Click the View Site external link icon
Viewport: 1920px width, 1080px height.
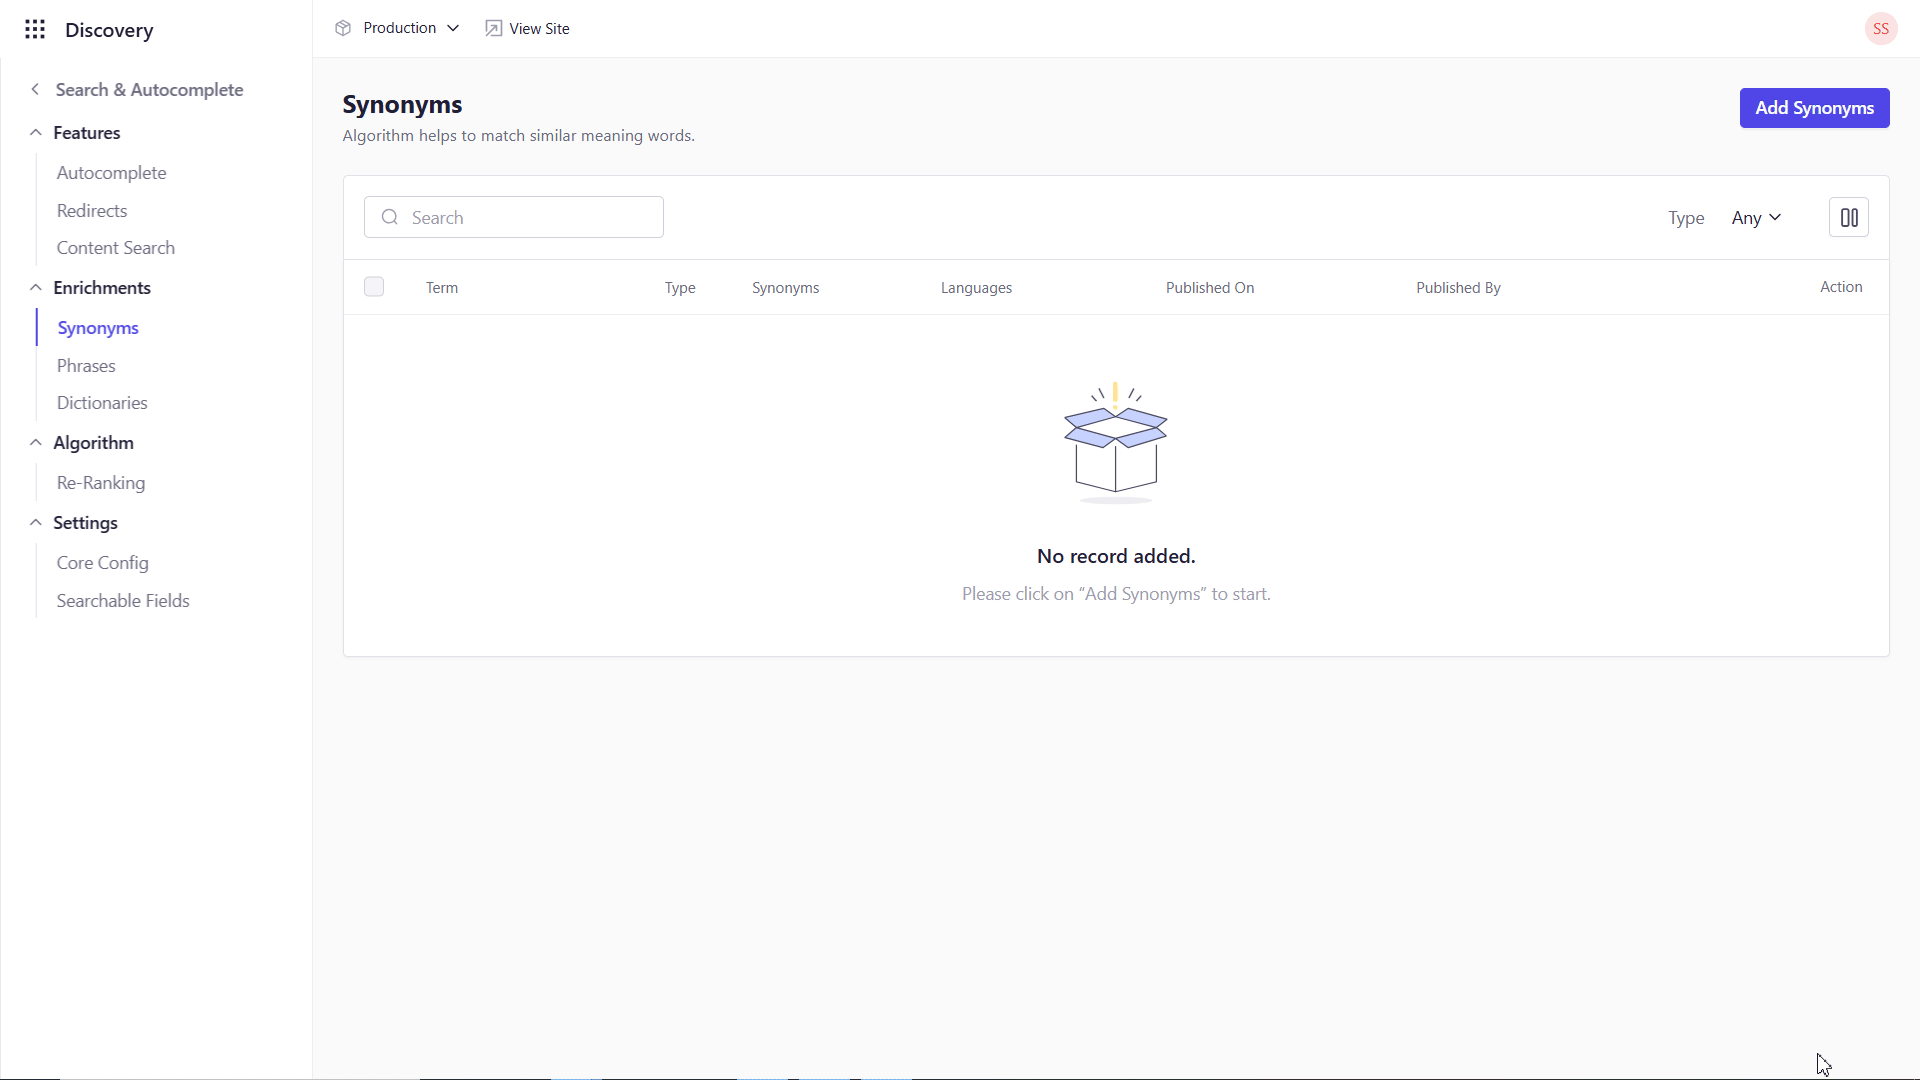[493, 28]
